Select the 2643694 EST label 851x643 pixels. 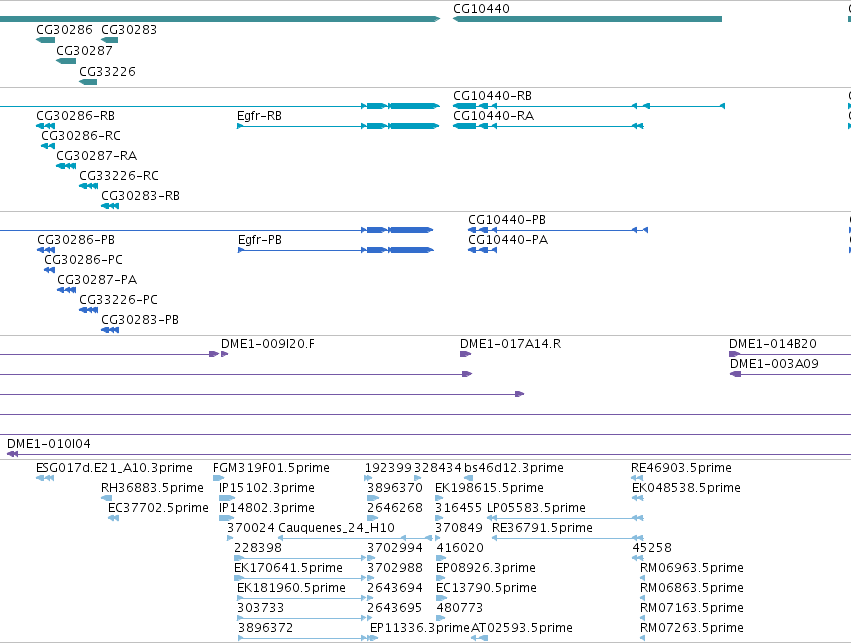pyautogui.click(x=395, y=589)
